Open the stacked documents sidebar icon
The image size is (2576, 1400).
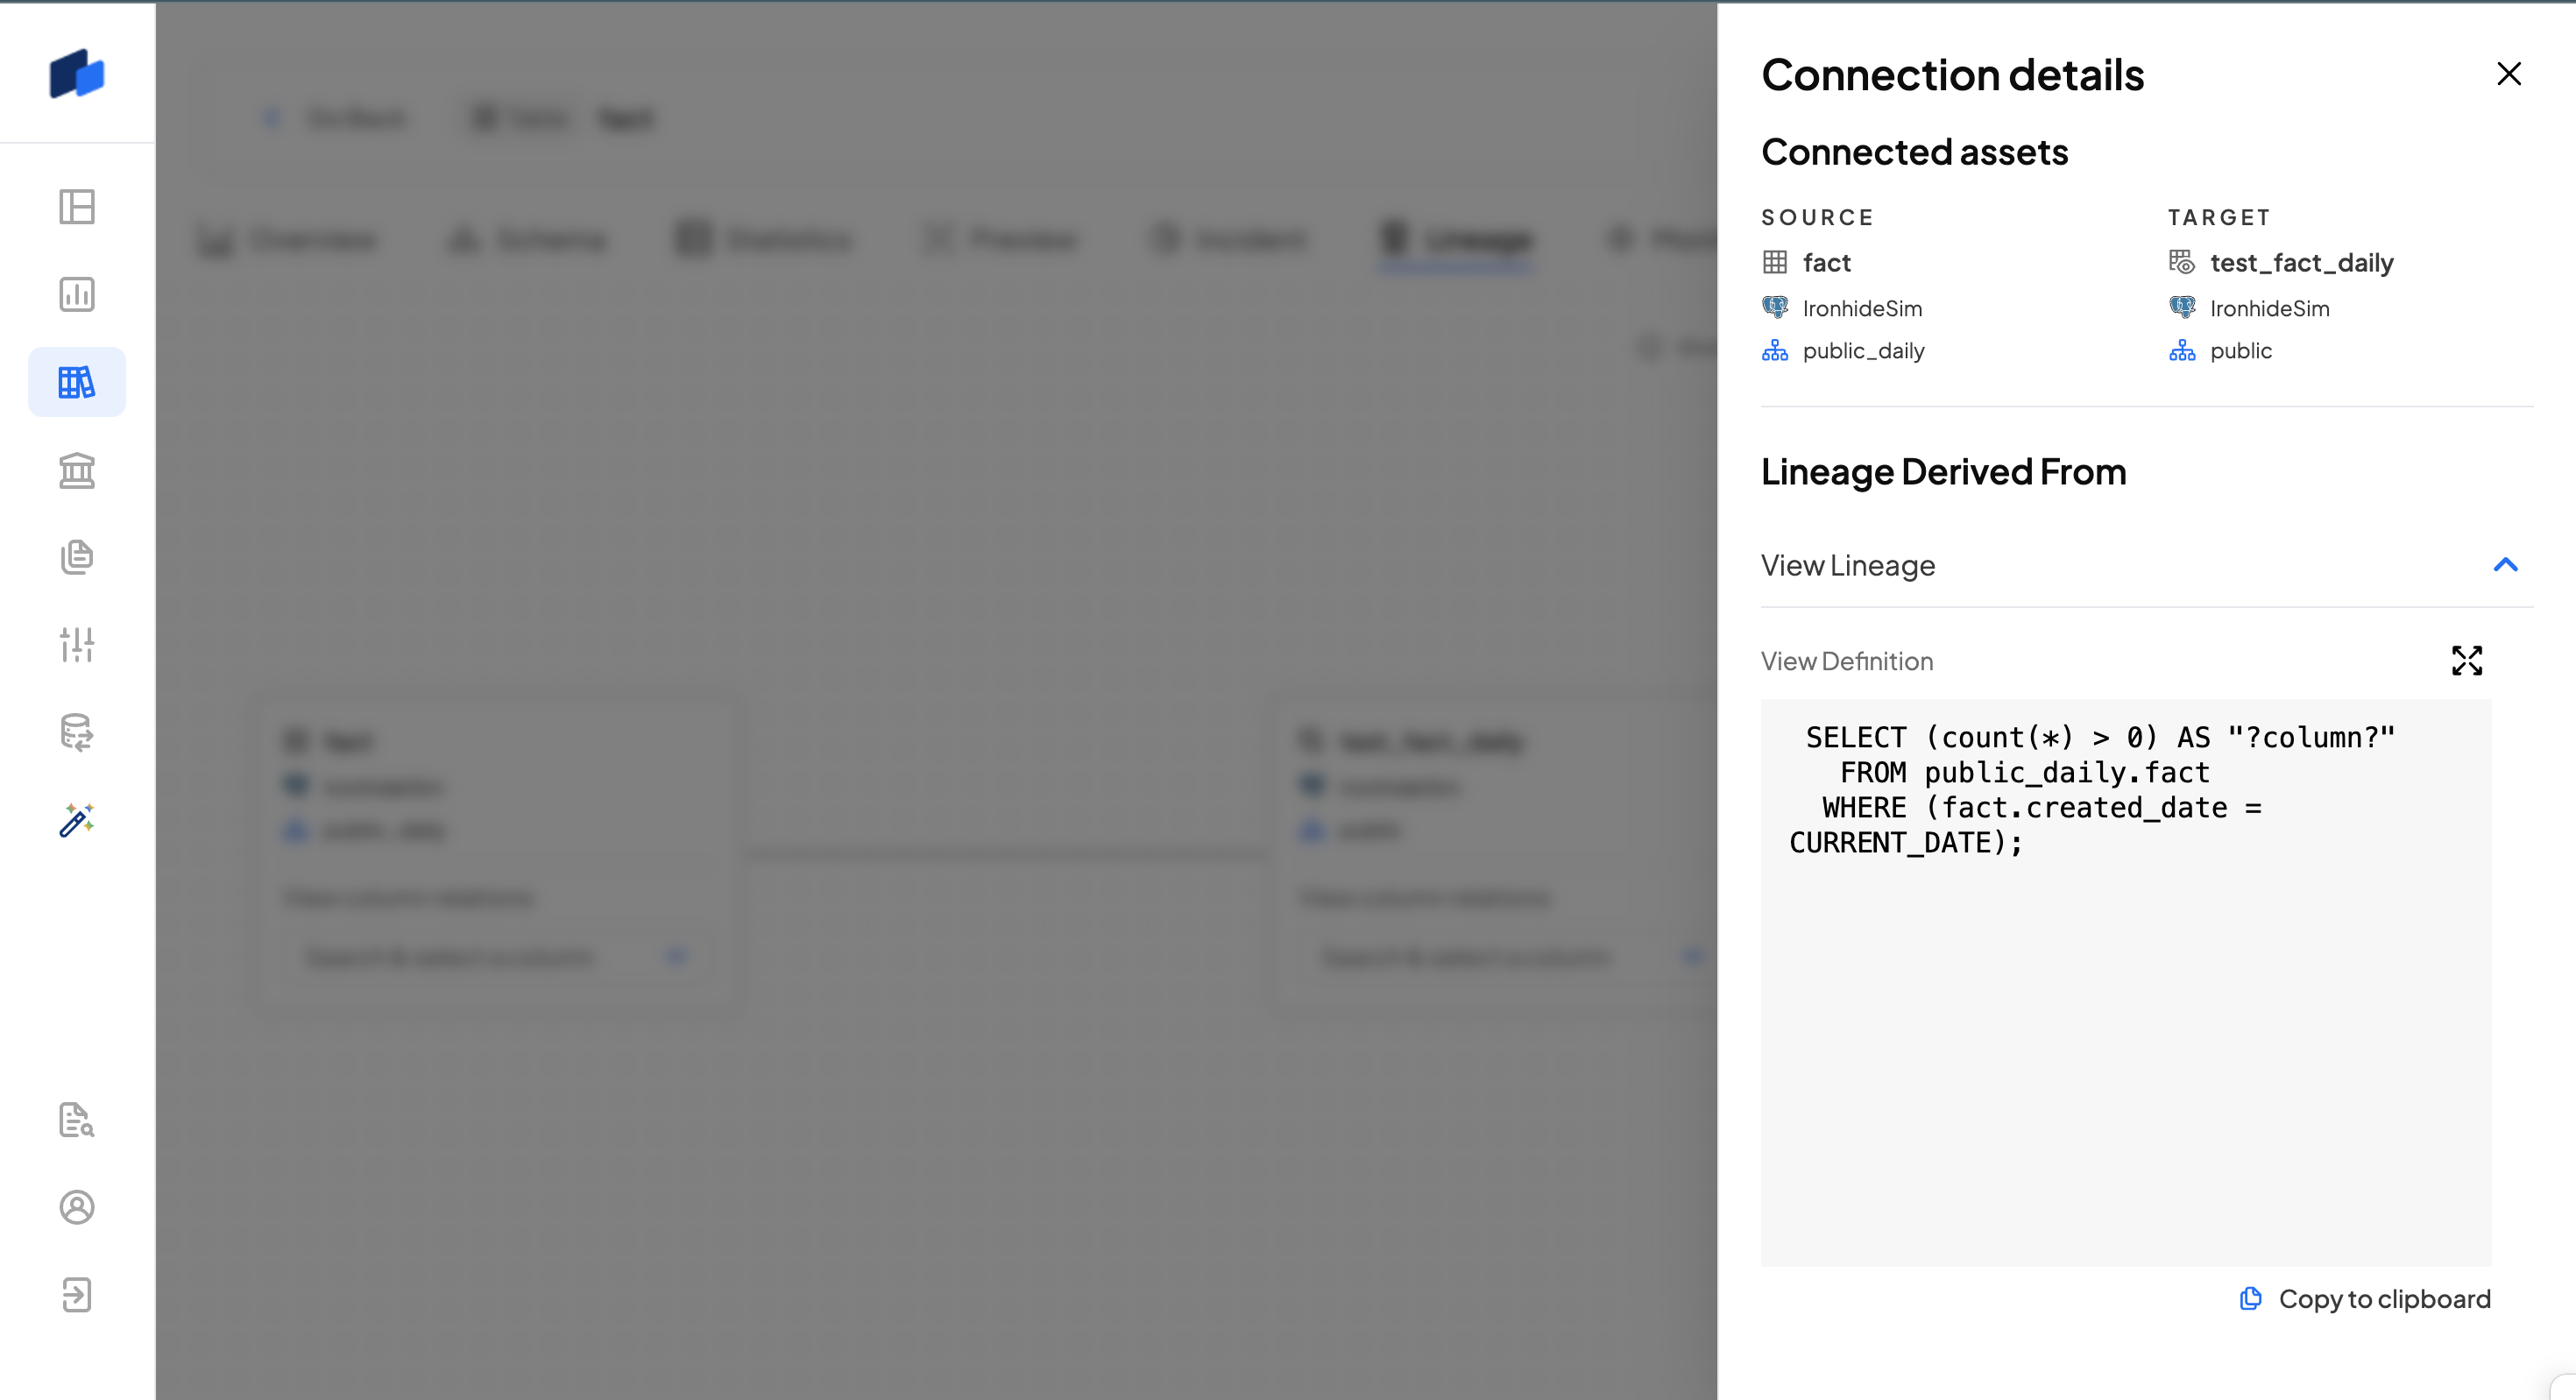pos(77,557)
